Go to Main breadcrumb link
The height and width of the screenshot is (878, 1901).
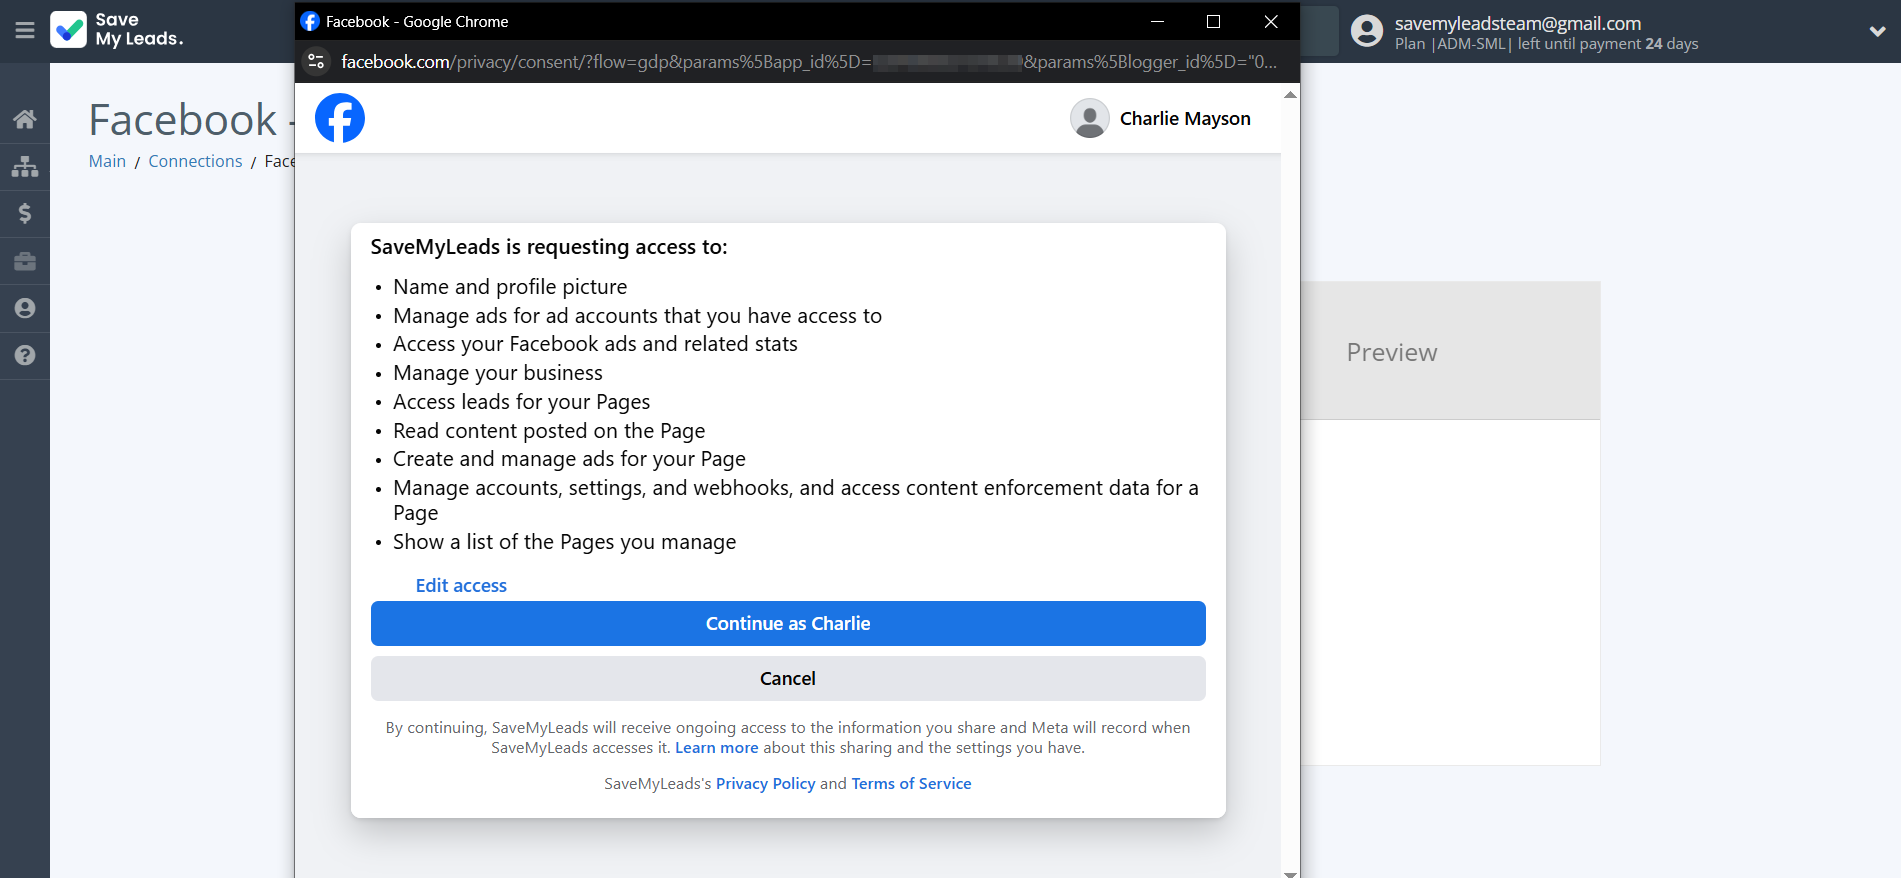107,161
